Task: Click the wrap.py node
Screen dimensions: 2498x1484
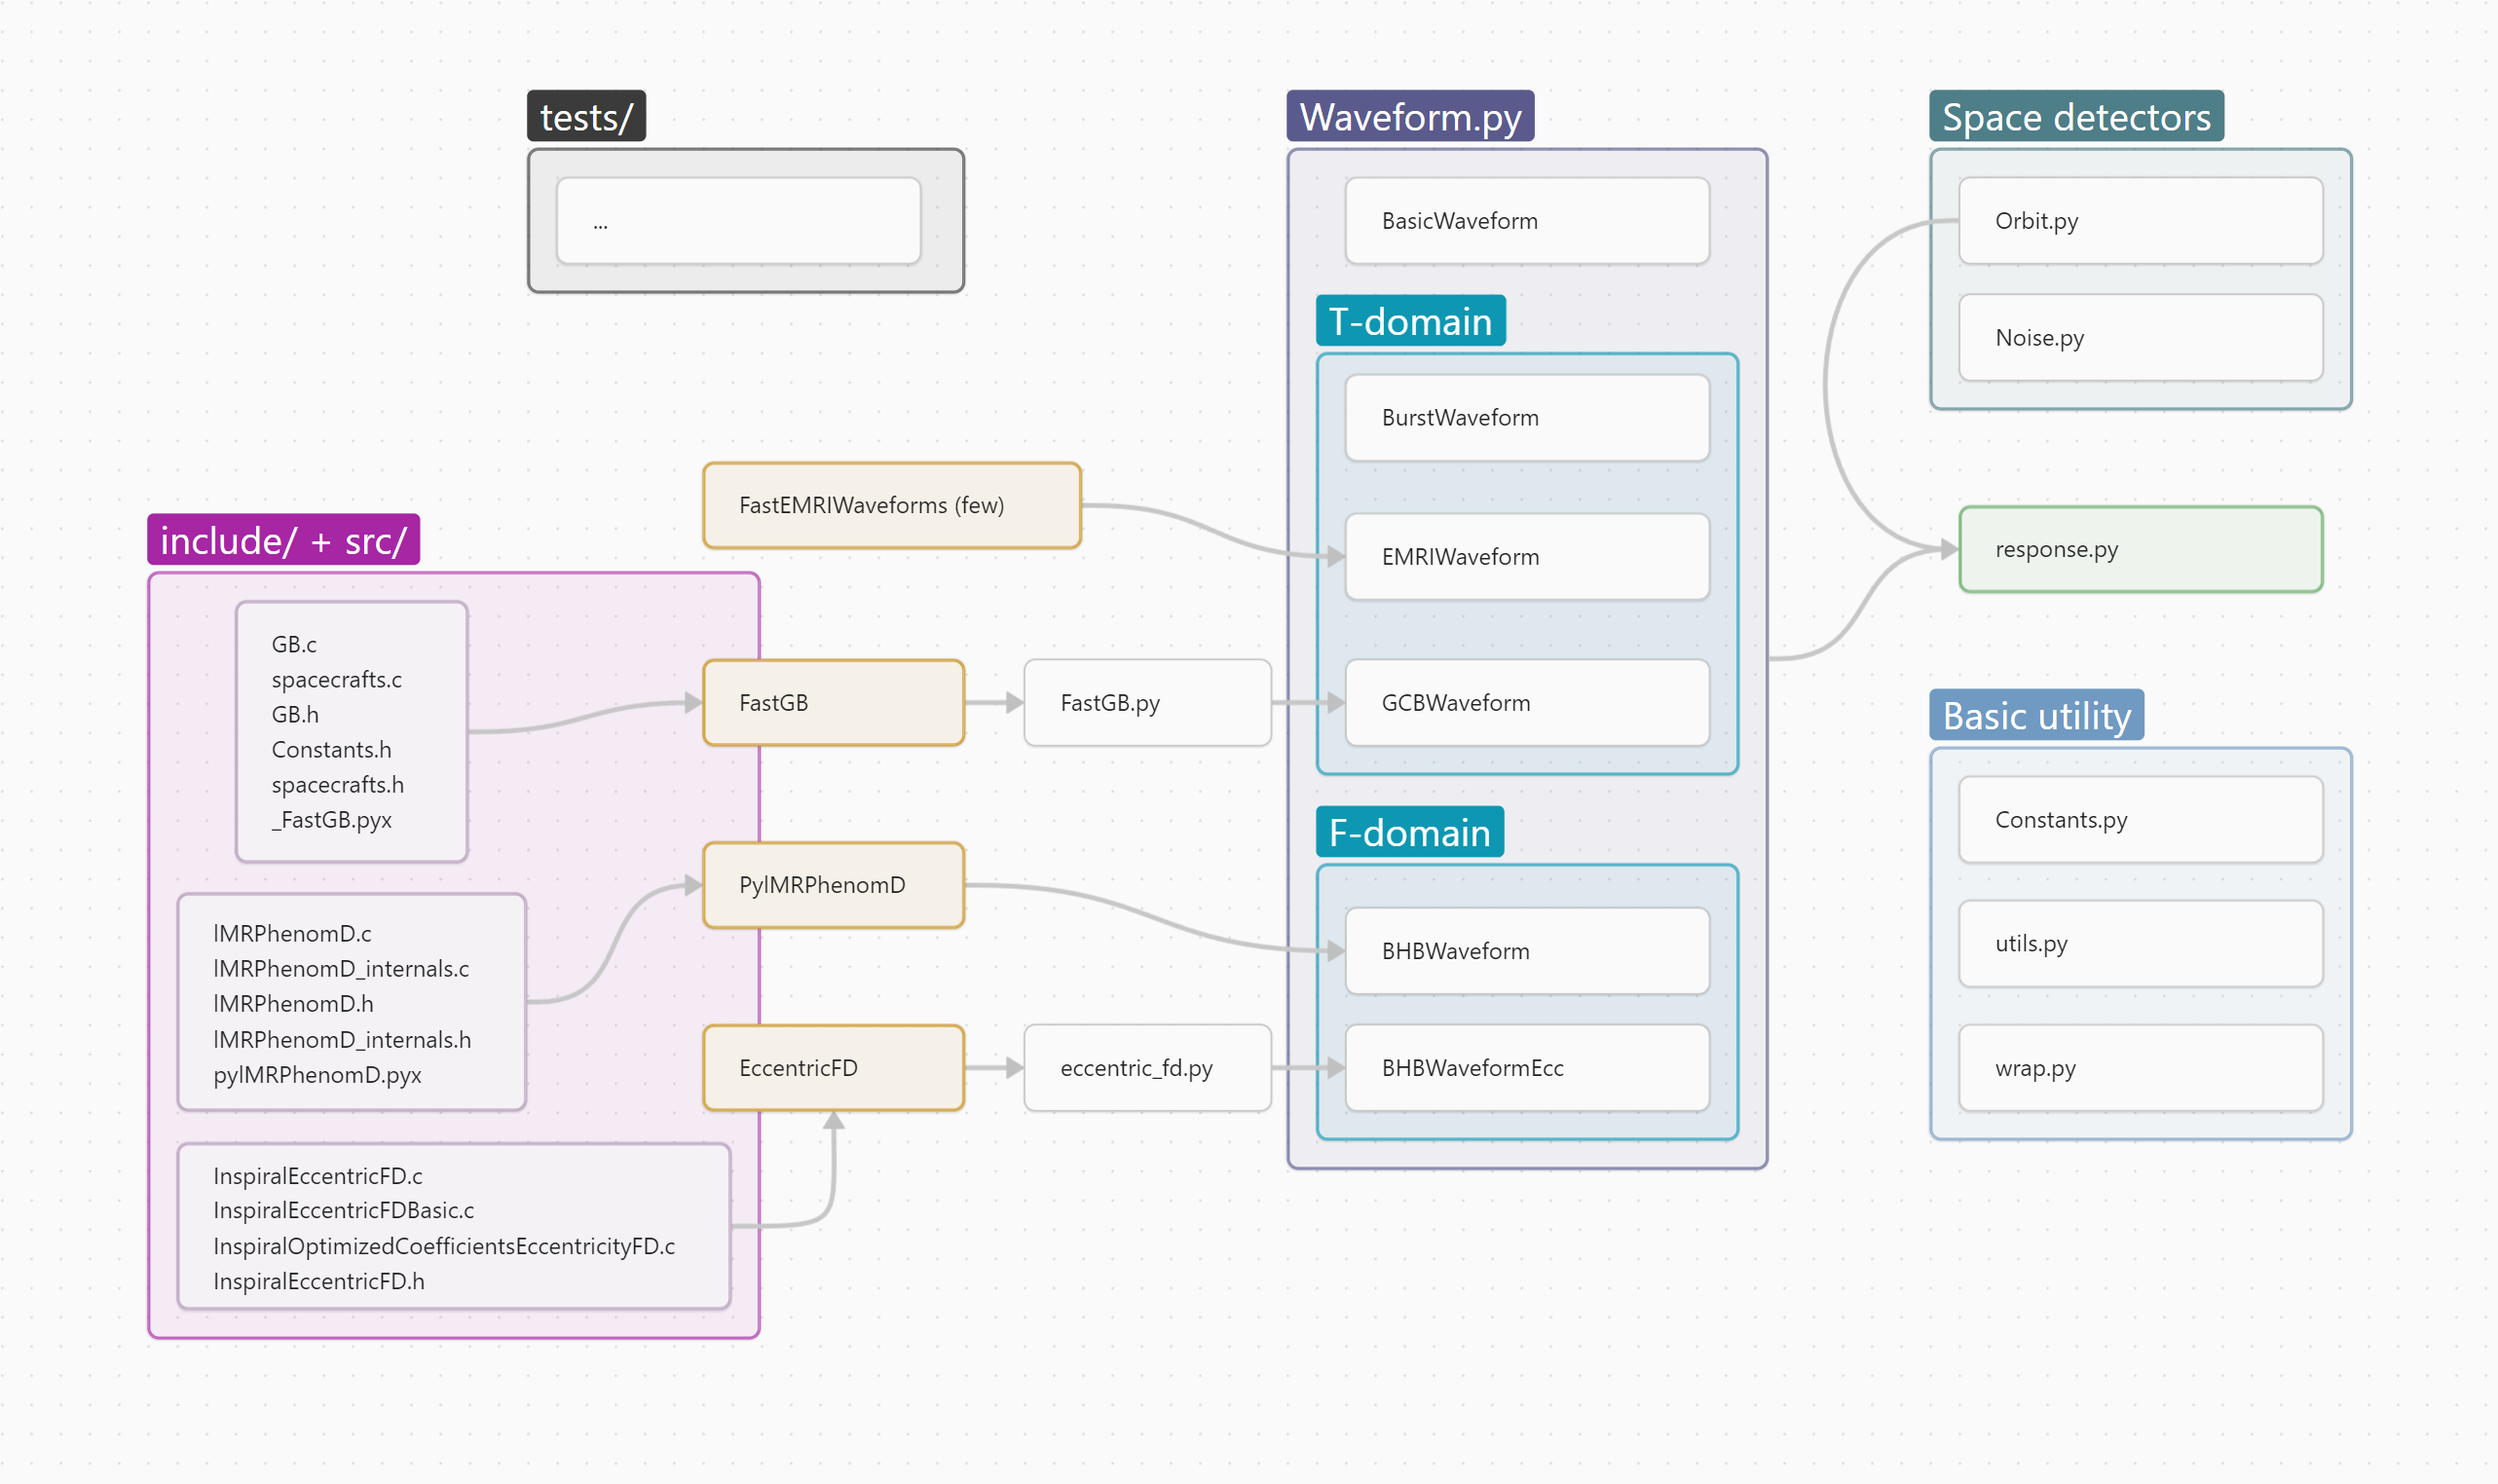Action: click(x=2140, y=1067)
